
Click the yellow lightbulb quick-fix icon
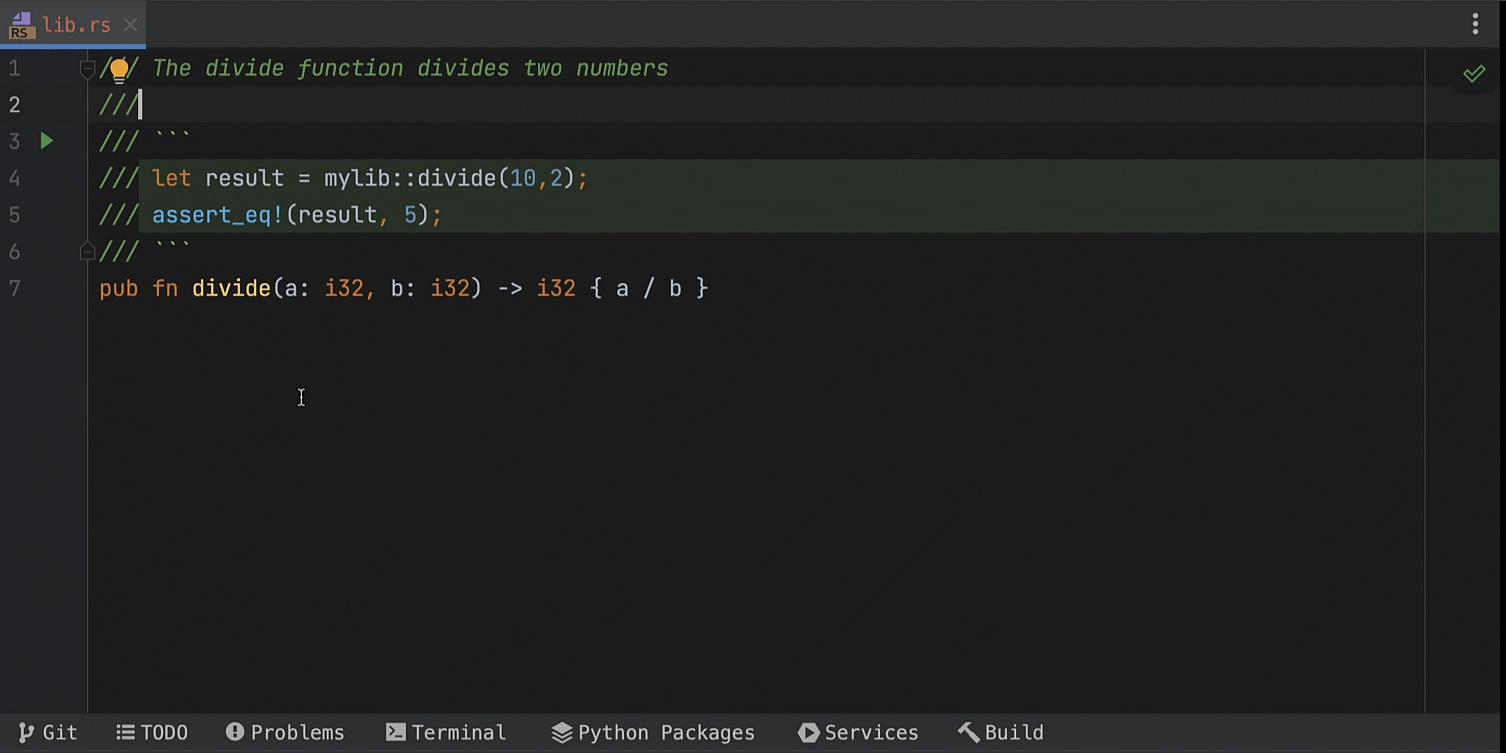click(119, 70)
